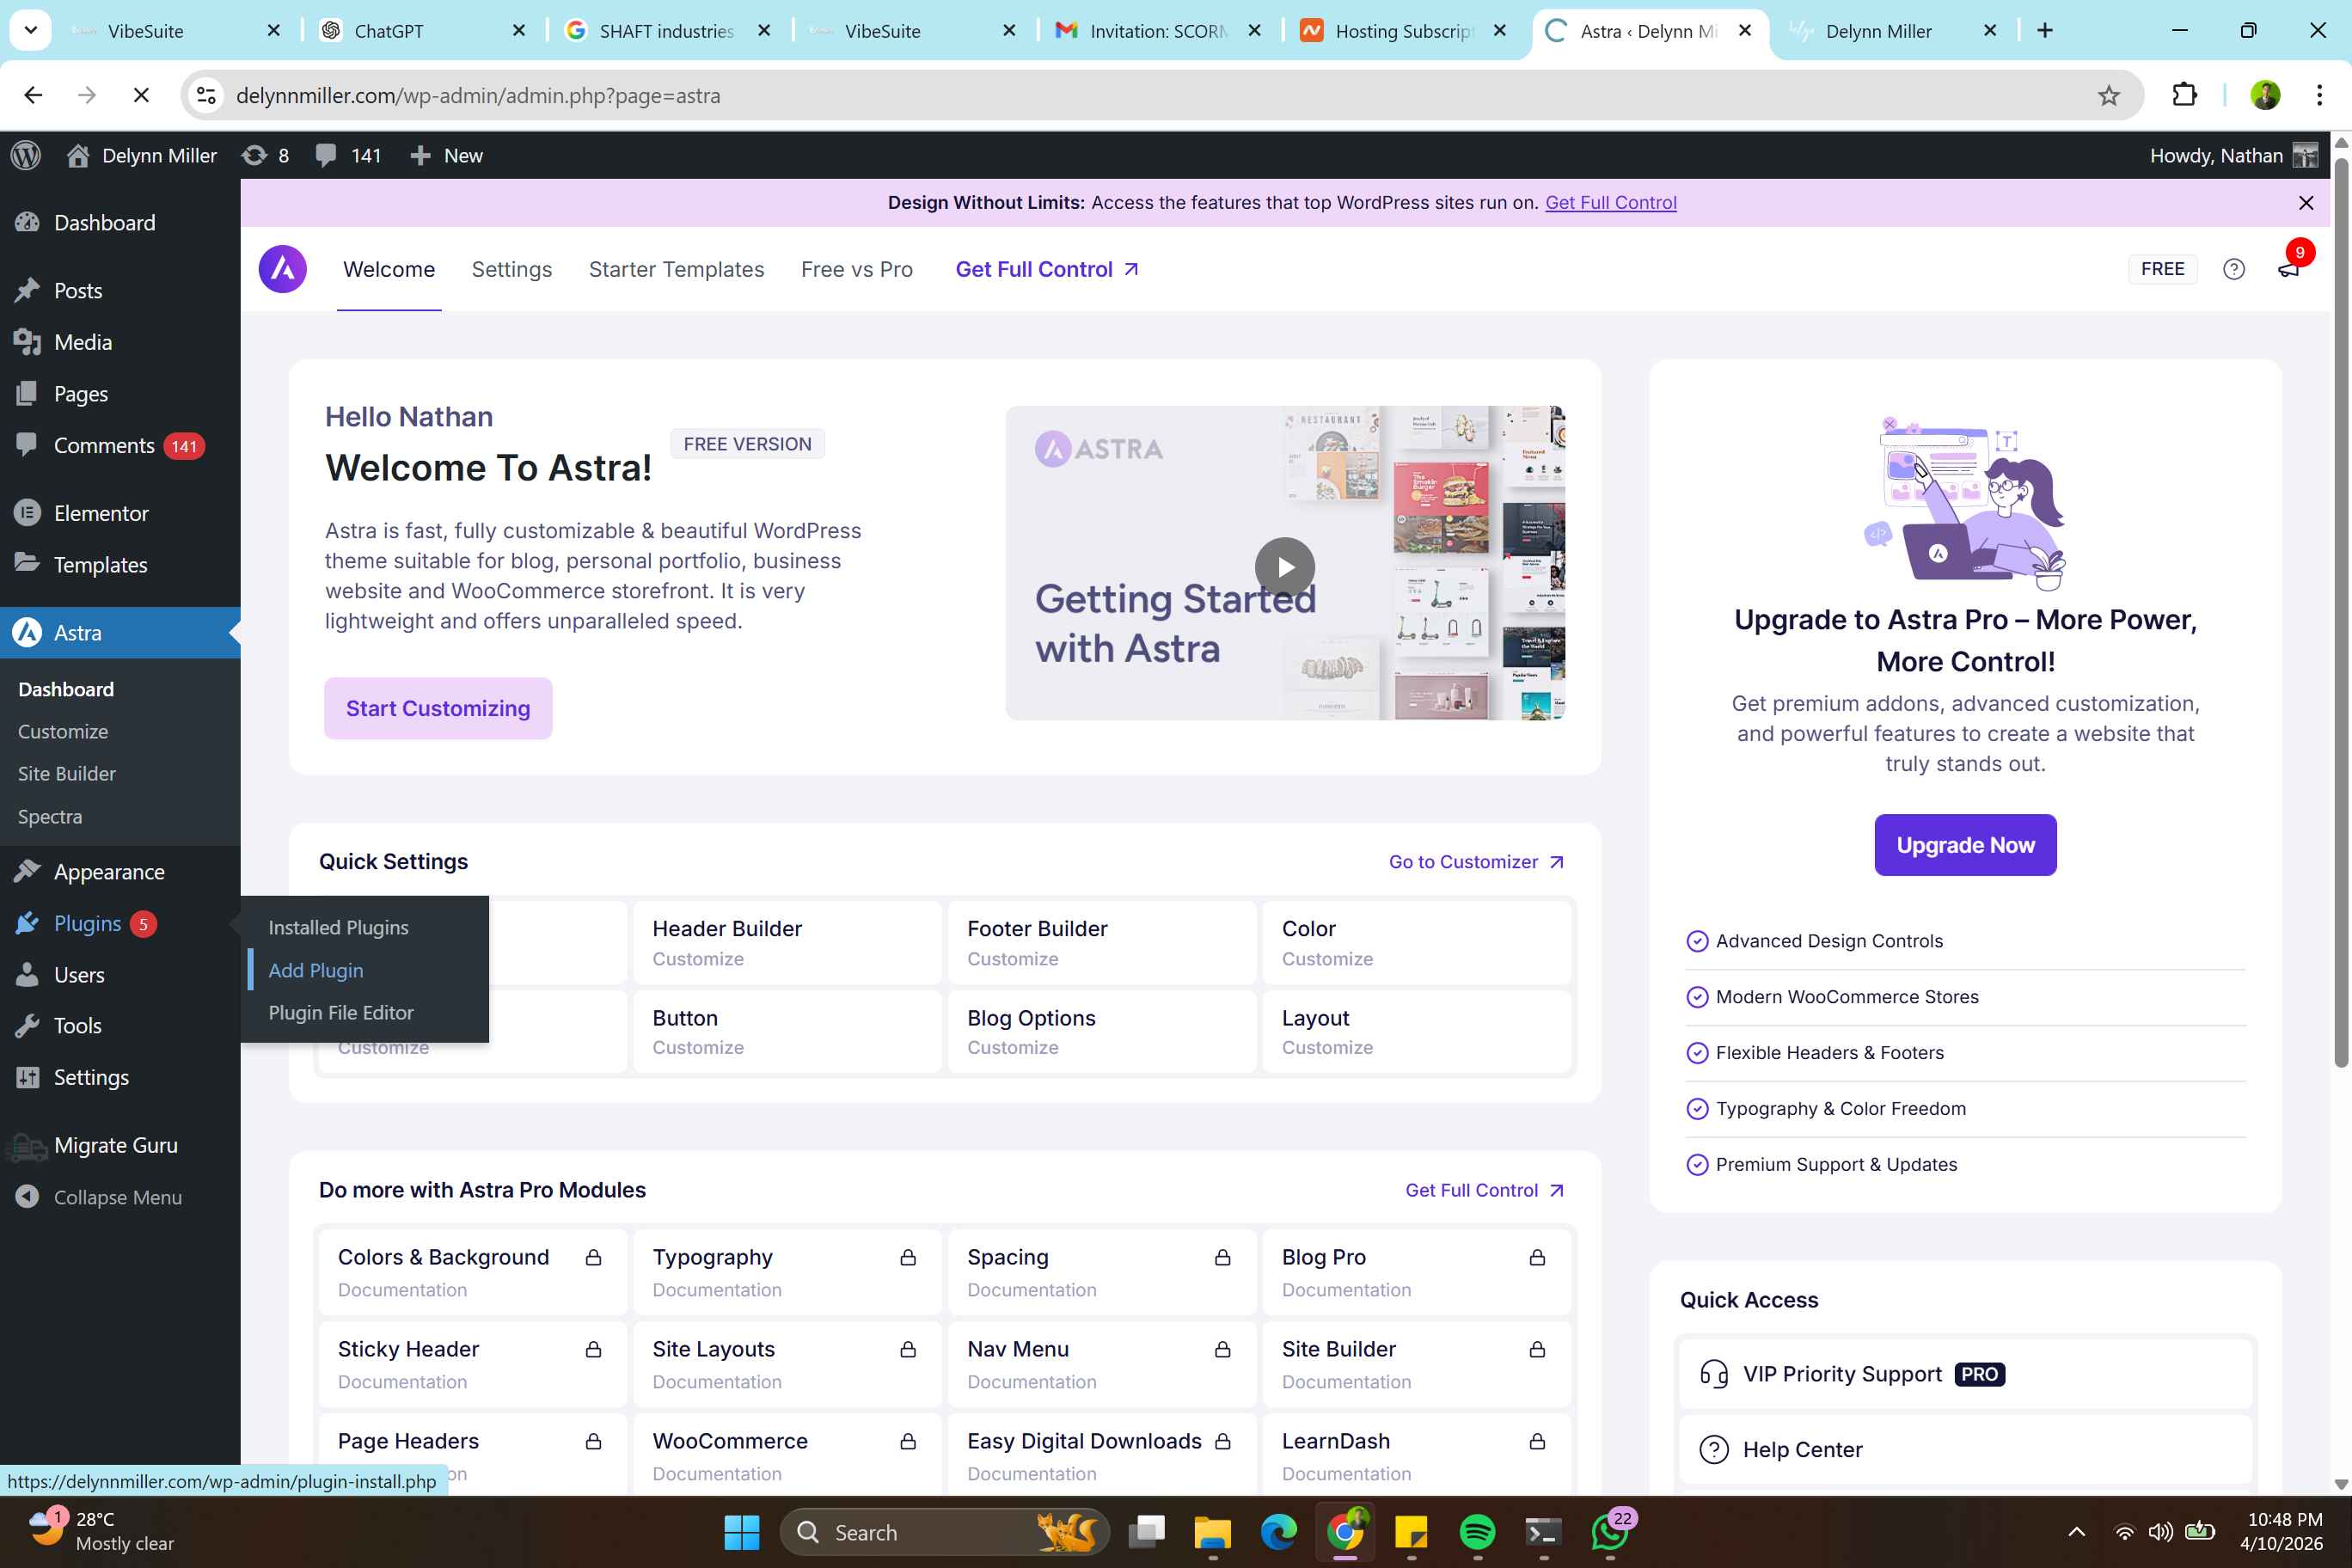Open Spectra under Astra submenu
2352x1568 pixels.
click(x=50, y=817)
